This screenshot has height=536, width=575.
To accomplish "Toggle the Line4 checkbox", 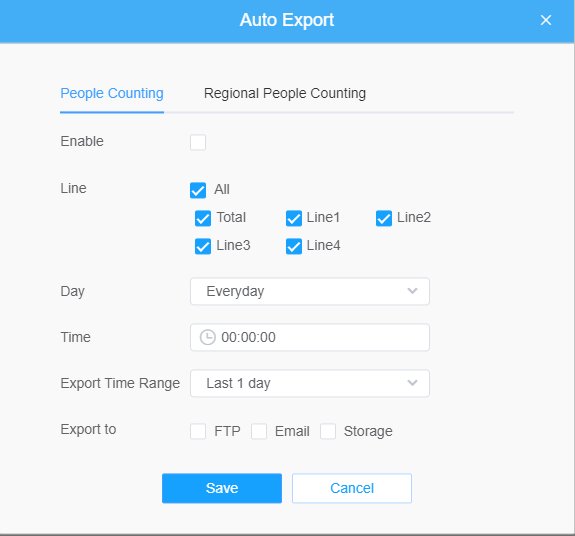I will 294,246.
